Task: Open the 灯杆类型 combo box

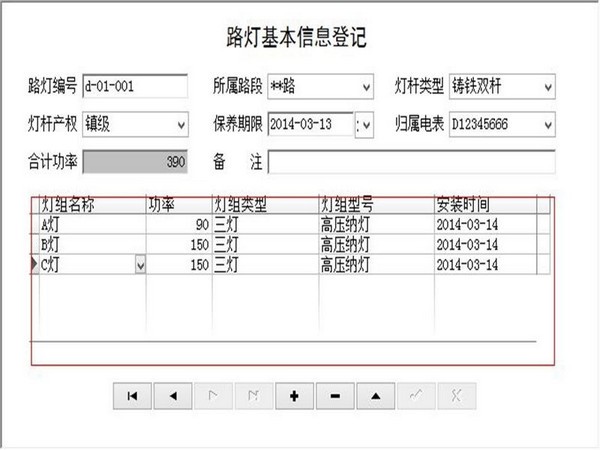Action: 547,87
